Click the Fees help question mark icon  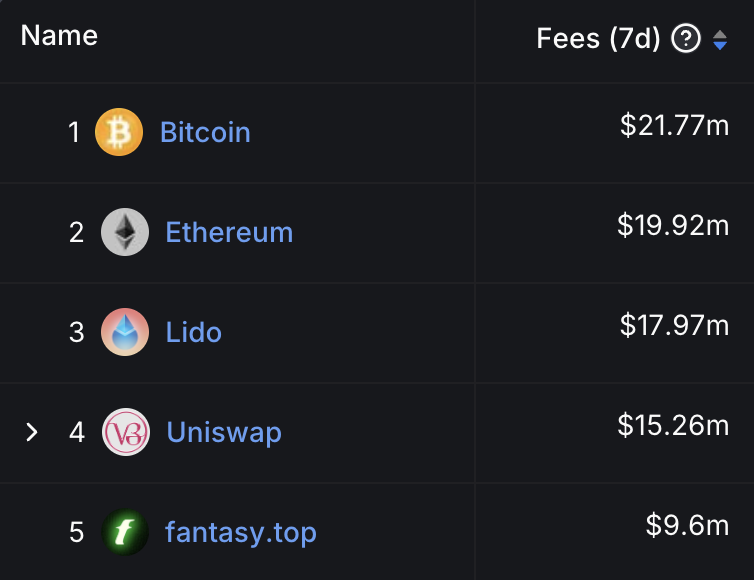pos(686,39)
